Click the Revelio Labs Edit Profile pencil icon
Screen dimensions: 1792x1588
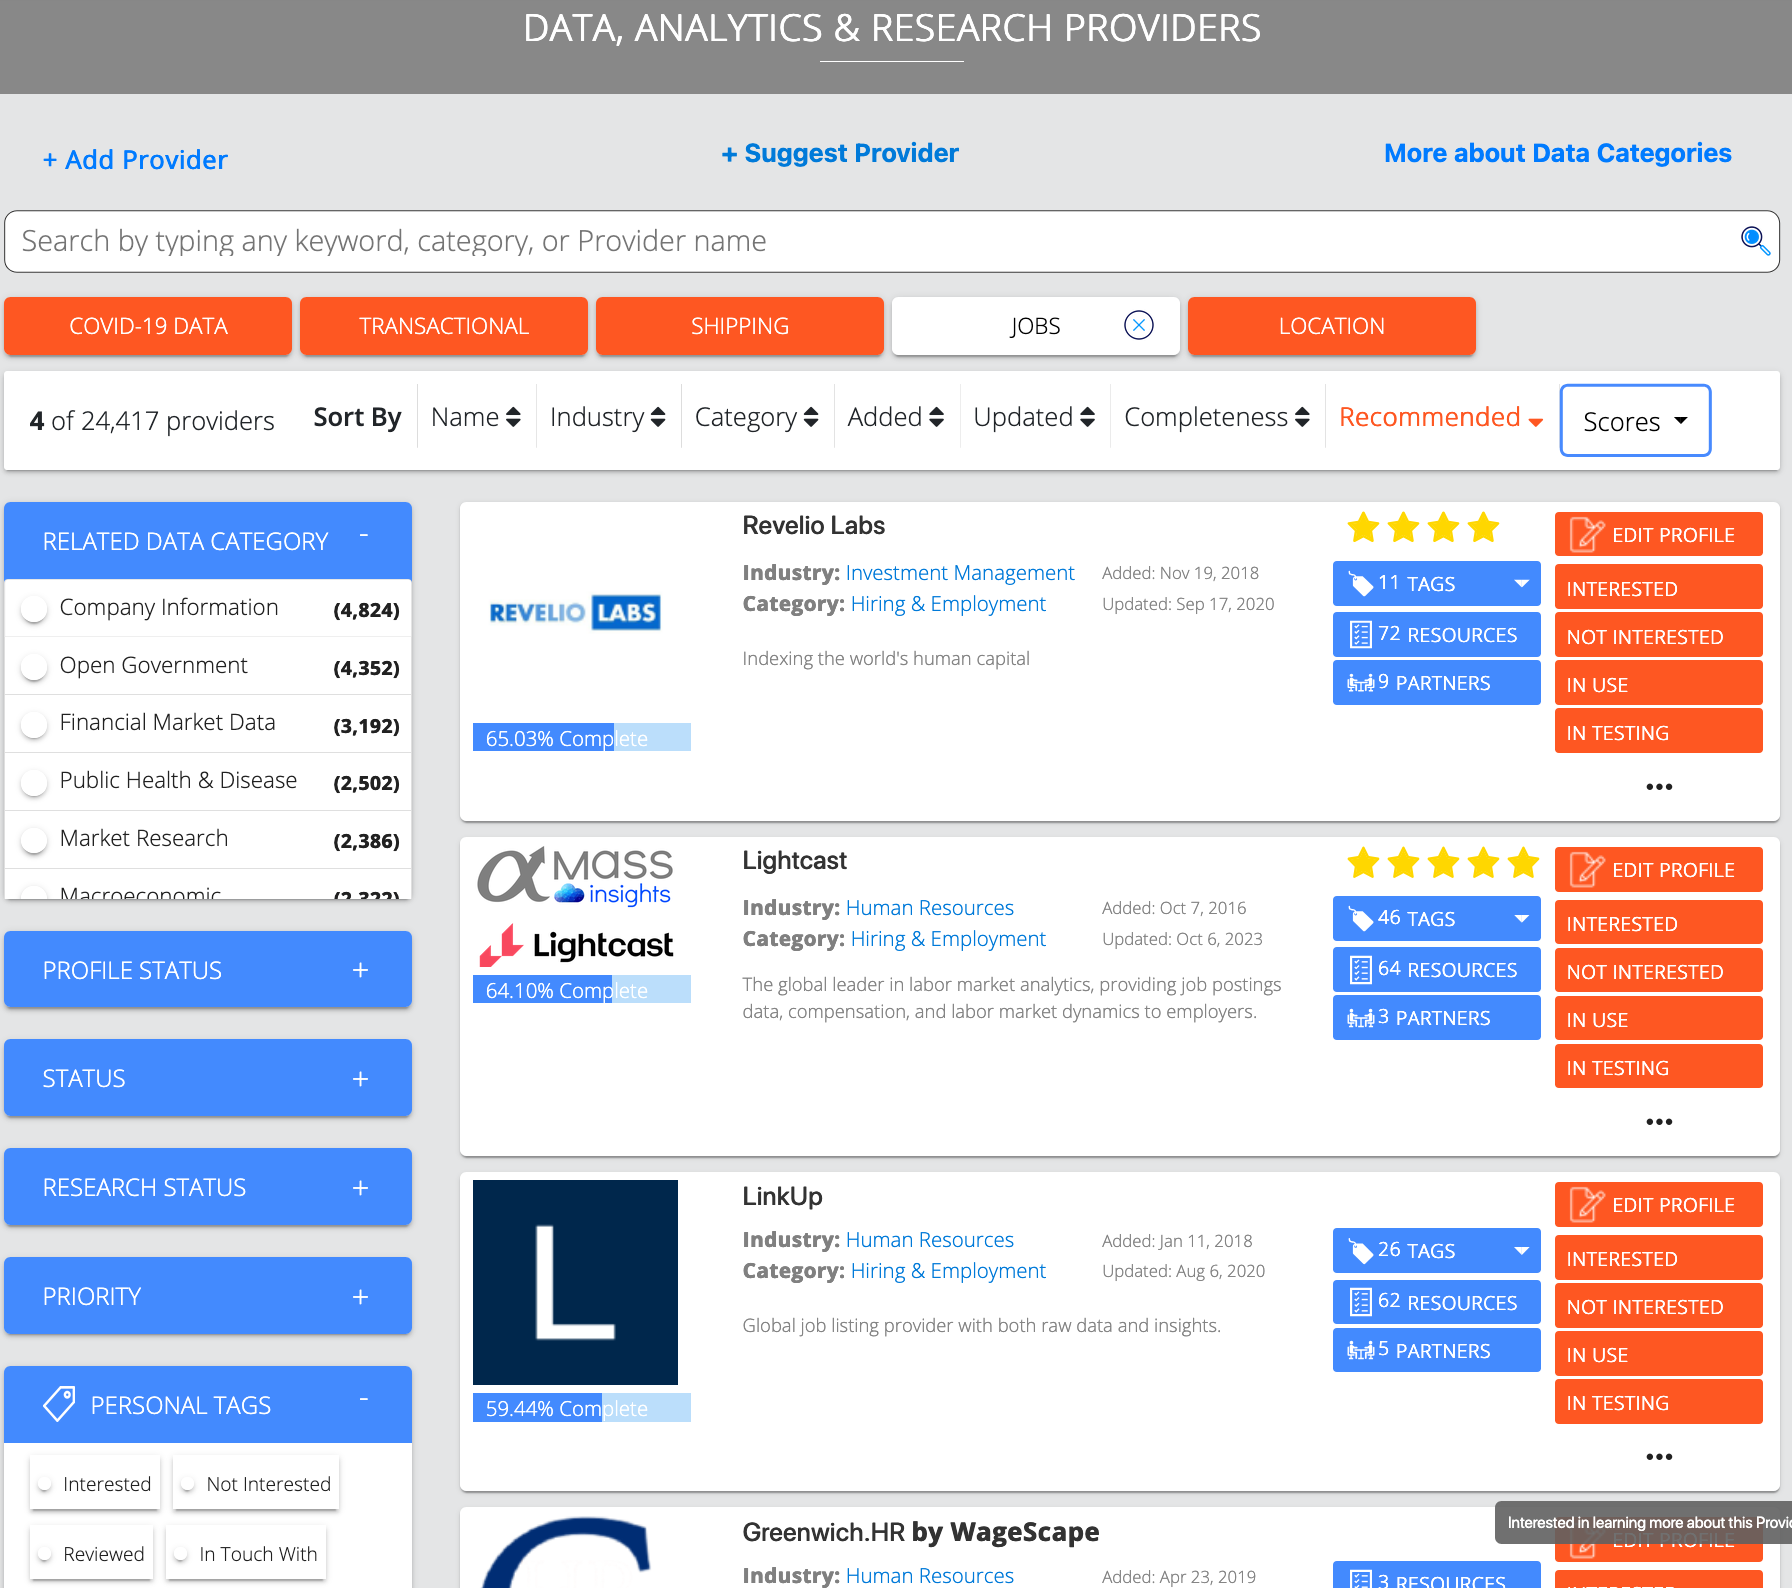[1586, 534]
